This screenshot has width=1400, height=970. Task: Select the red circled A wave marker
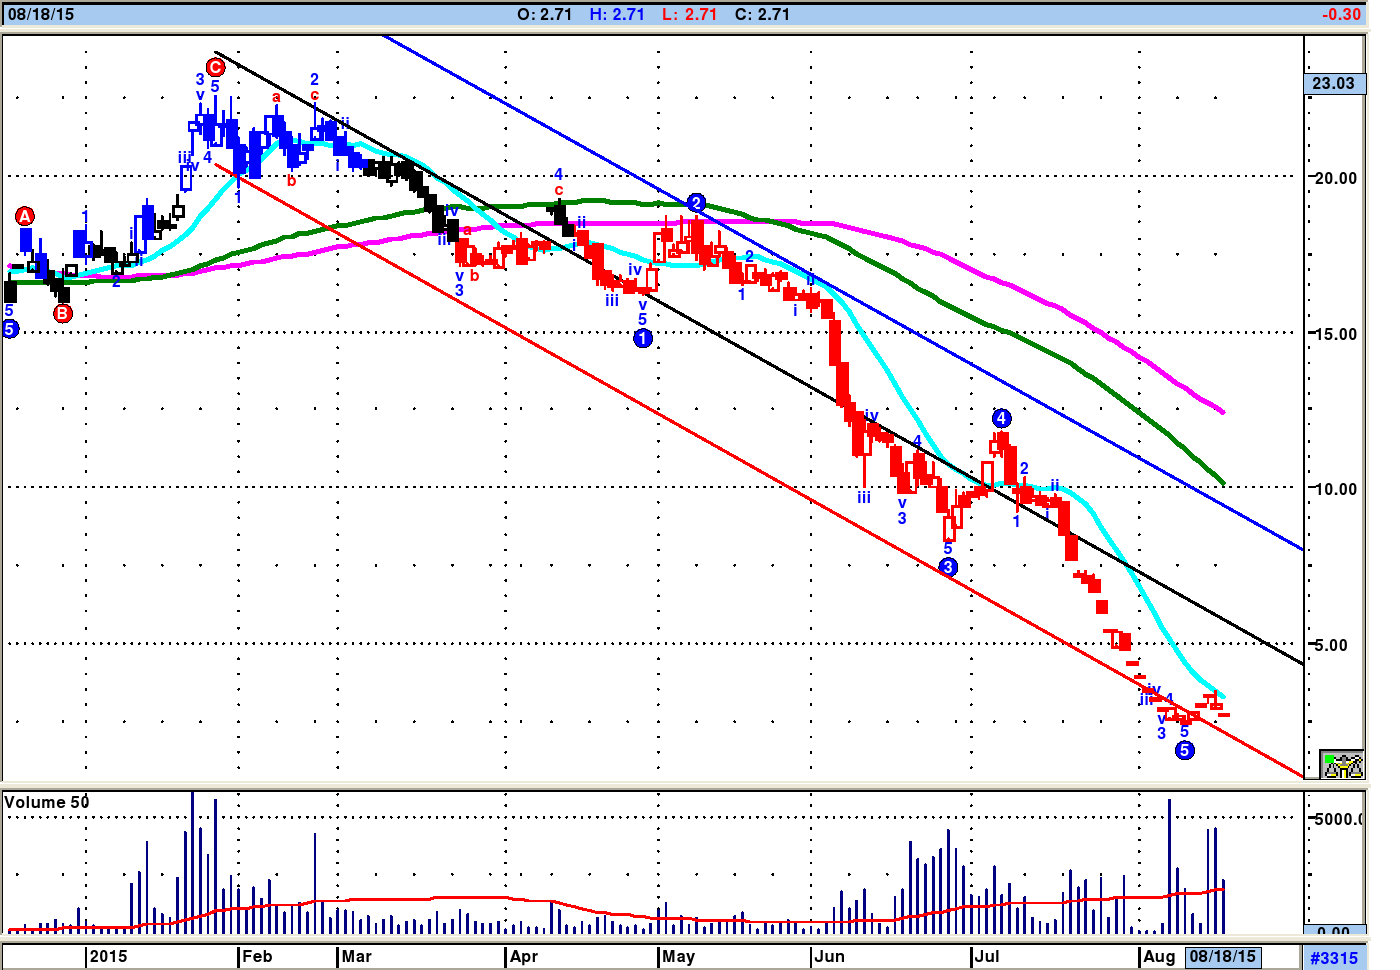coord(25,216)
